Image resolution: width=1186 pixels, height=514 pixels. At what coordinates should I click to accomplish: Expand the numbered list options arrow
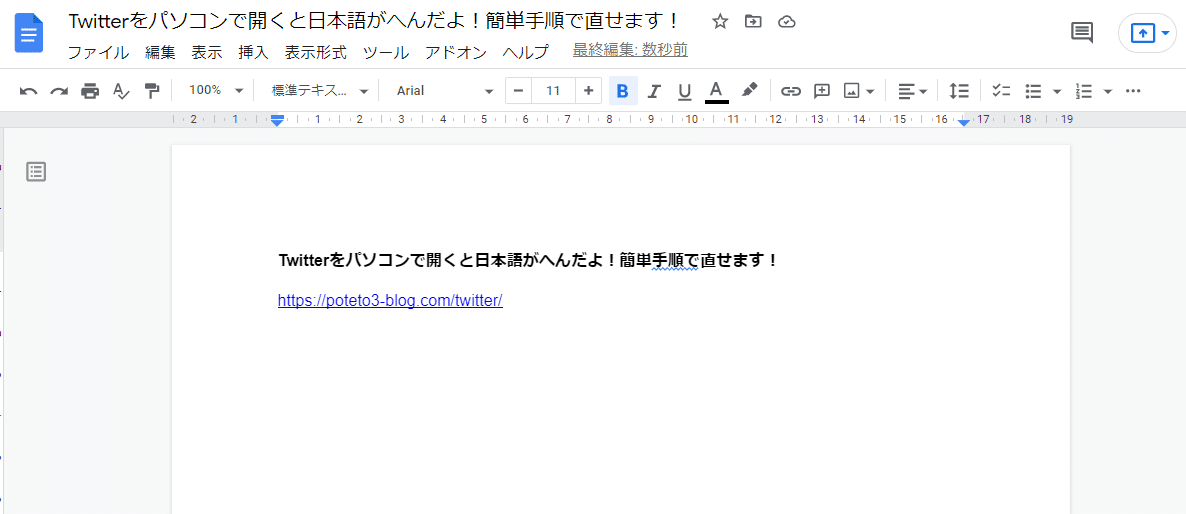tap(1108, 91)
